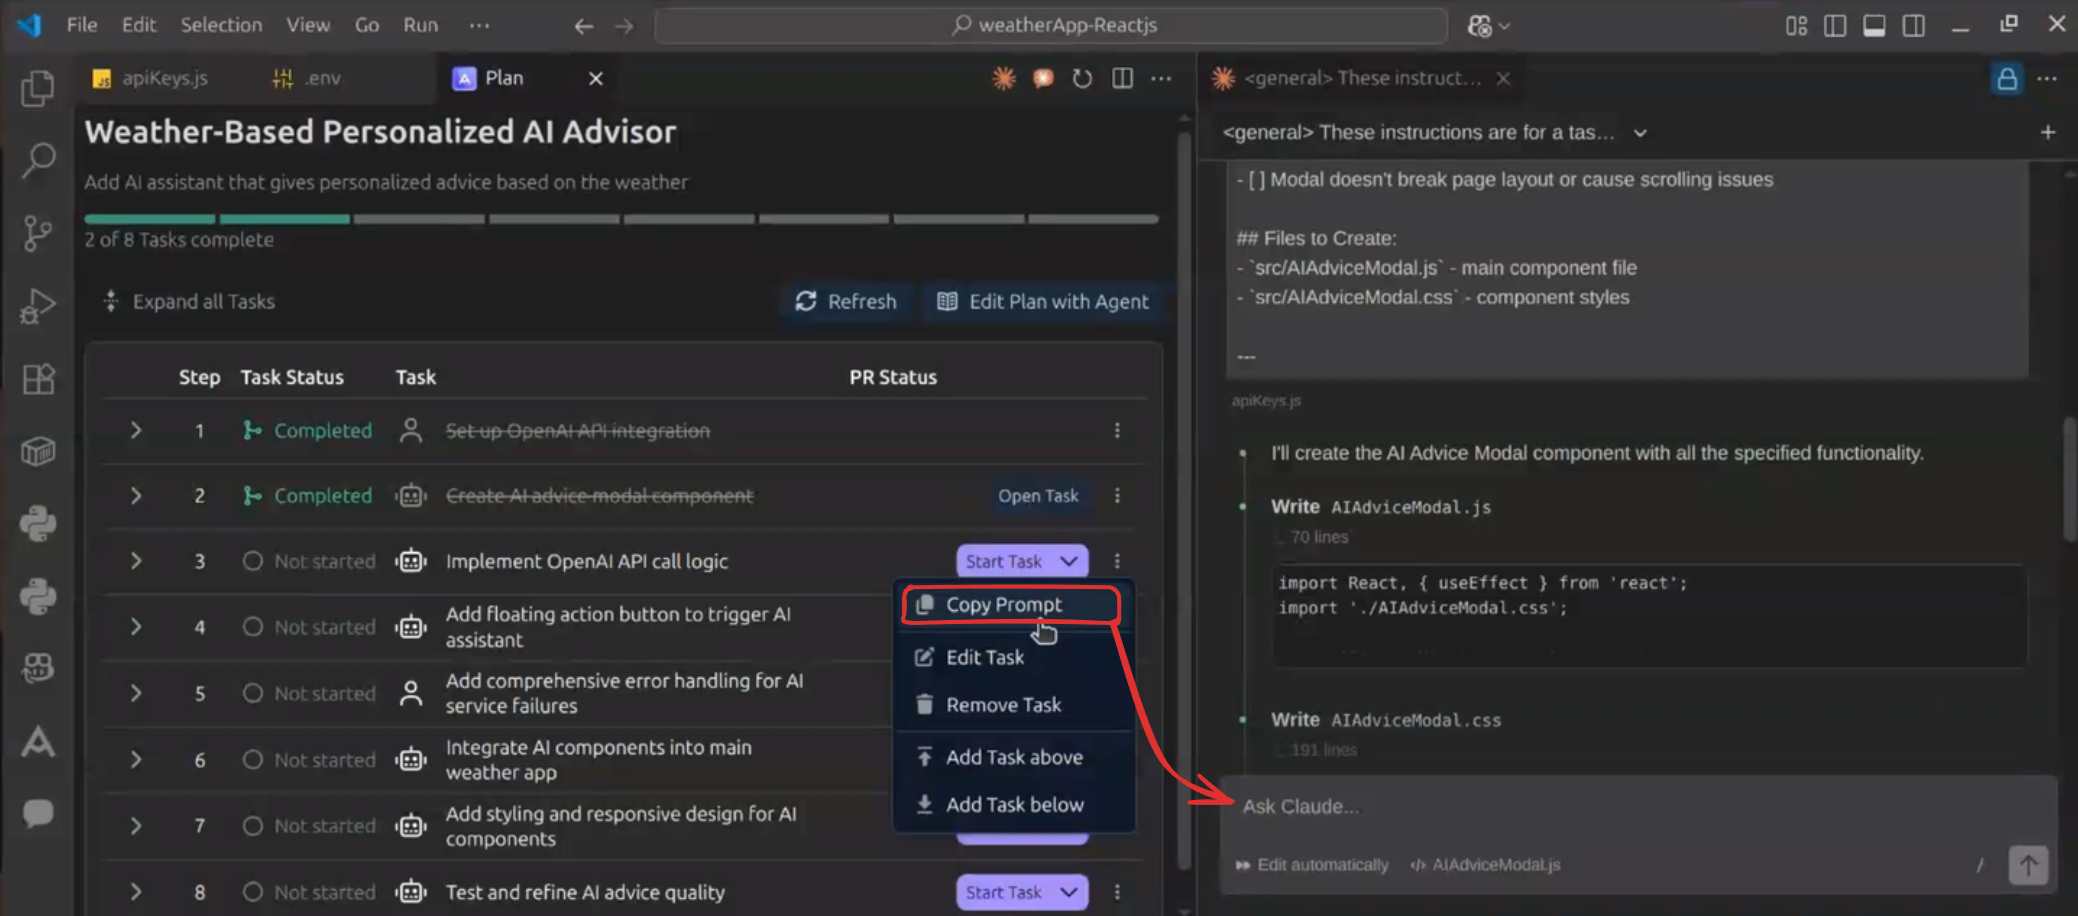
Task: Toggle Edit automatically mode in Claude input
Action: pos(1312,865)
